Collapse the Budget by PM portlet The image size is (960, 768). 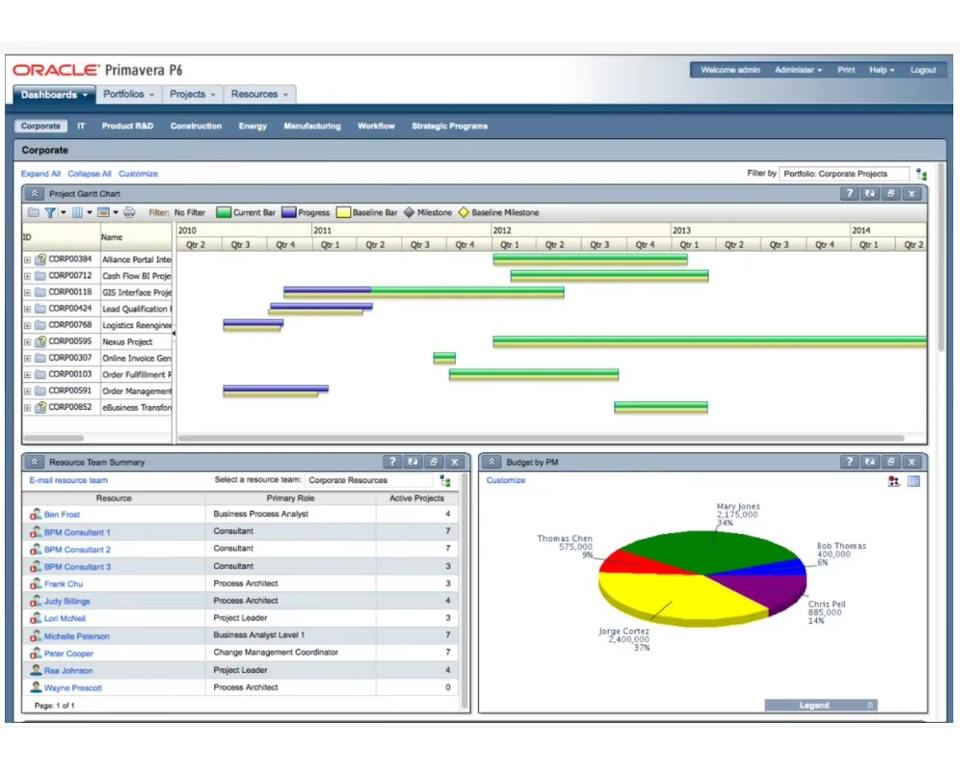(491, 462)
